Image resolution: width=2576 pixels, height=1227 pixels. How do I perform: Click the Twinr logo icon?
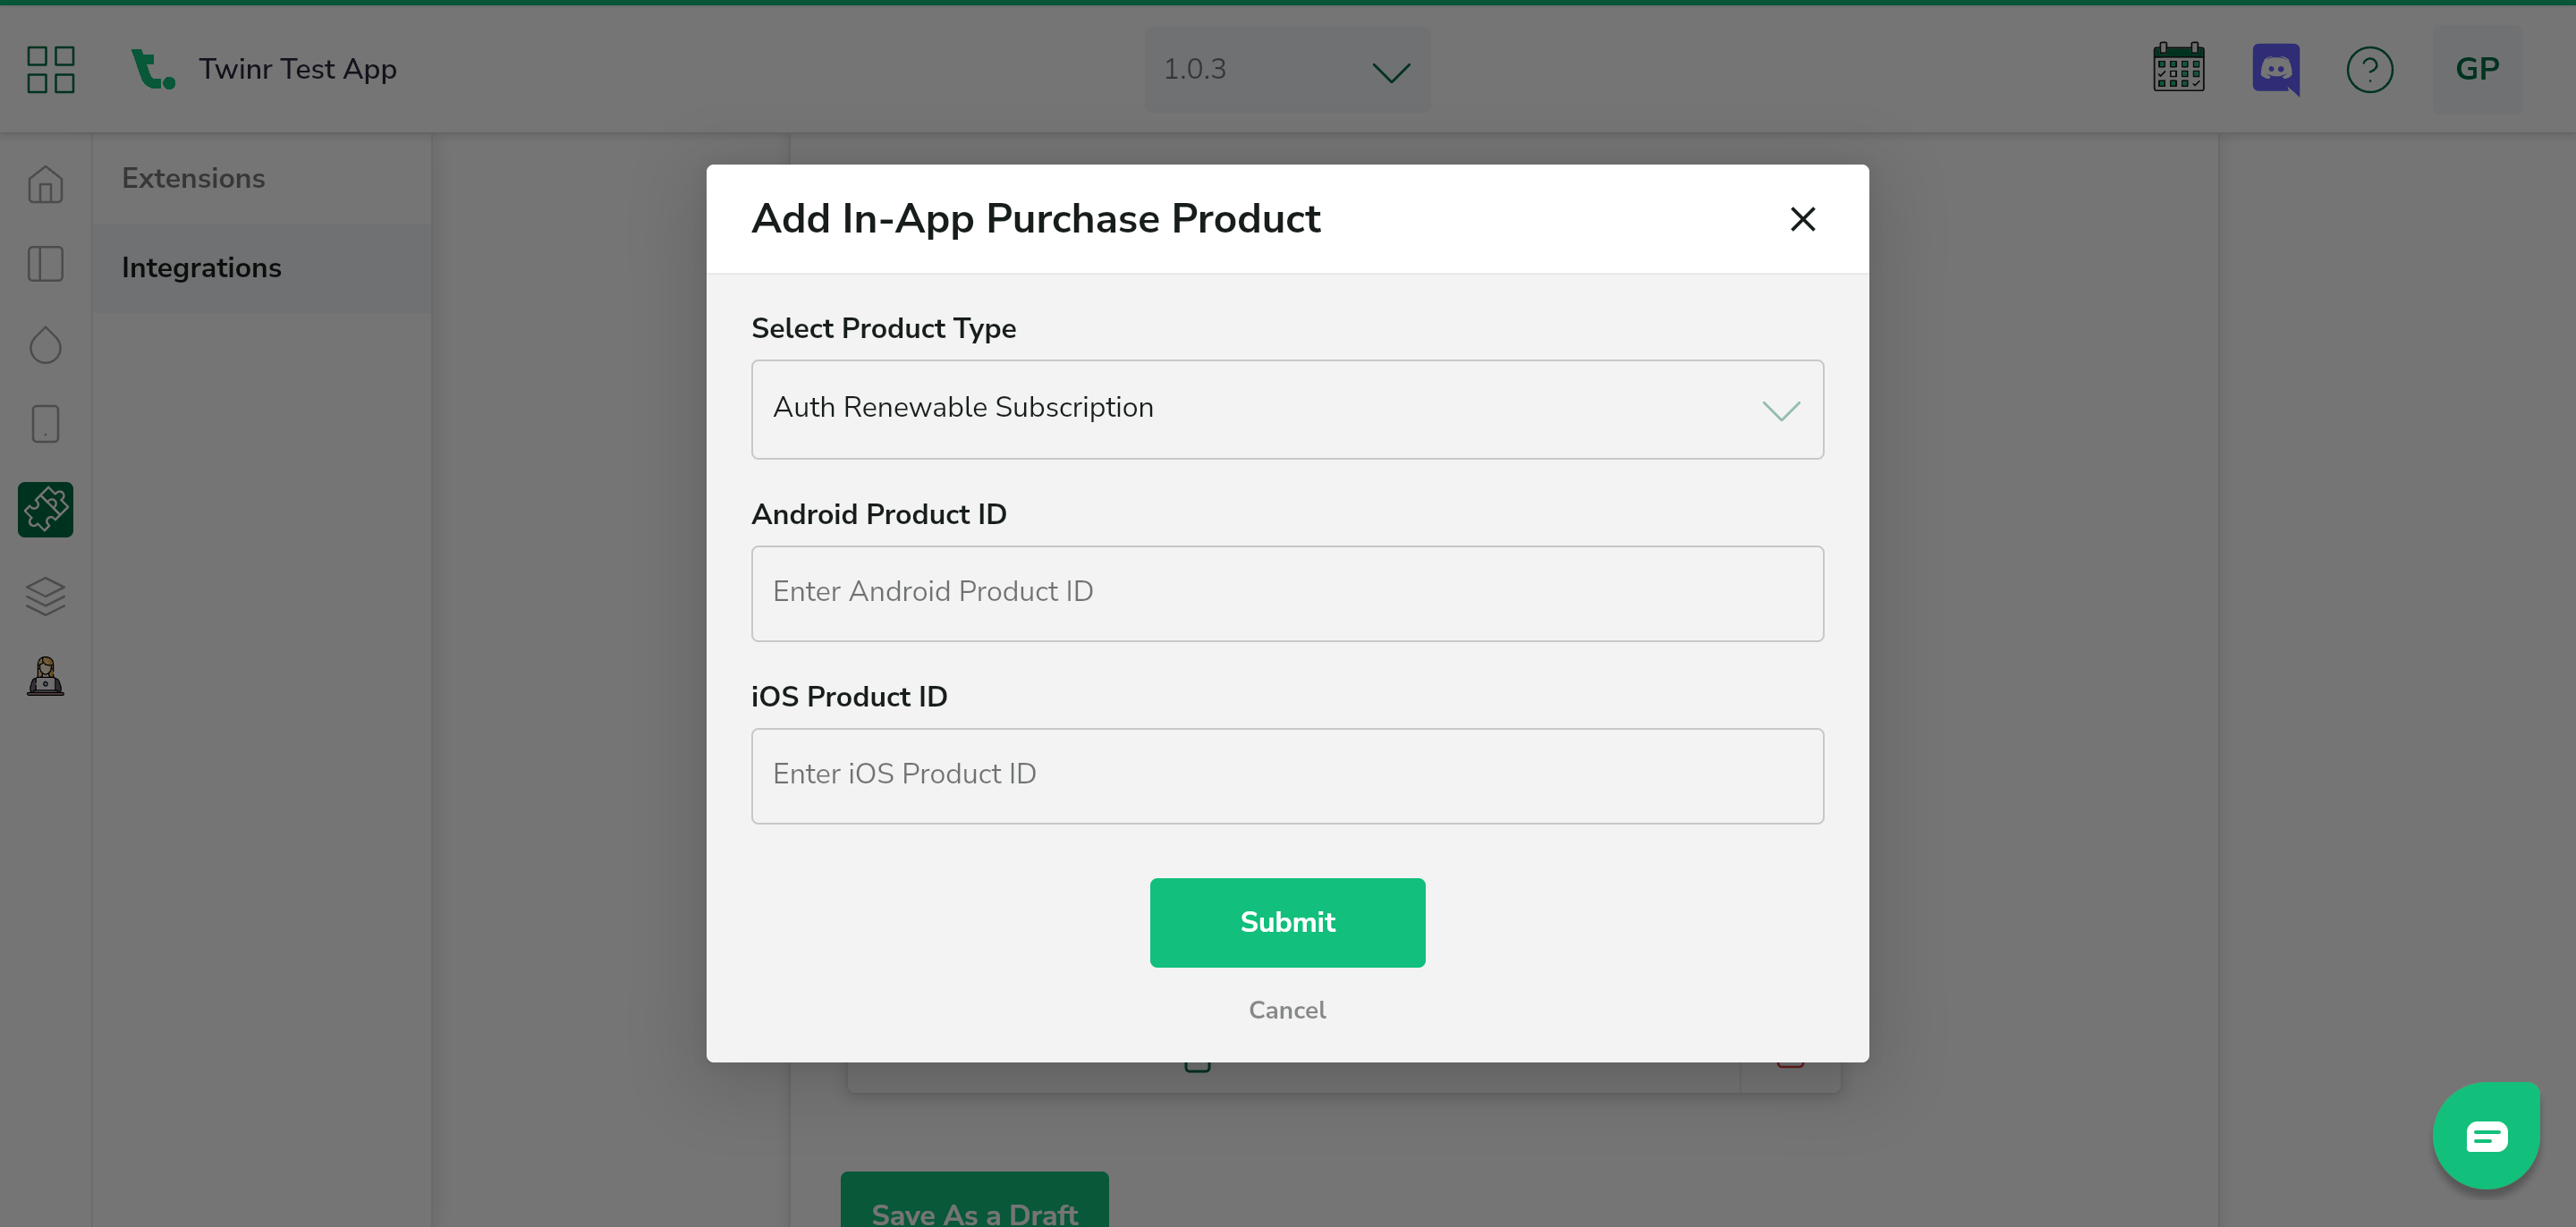tap(152, 69)
